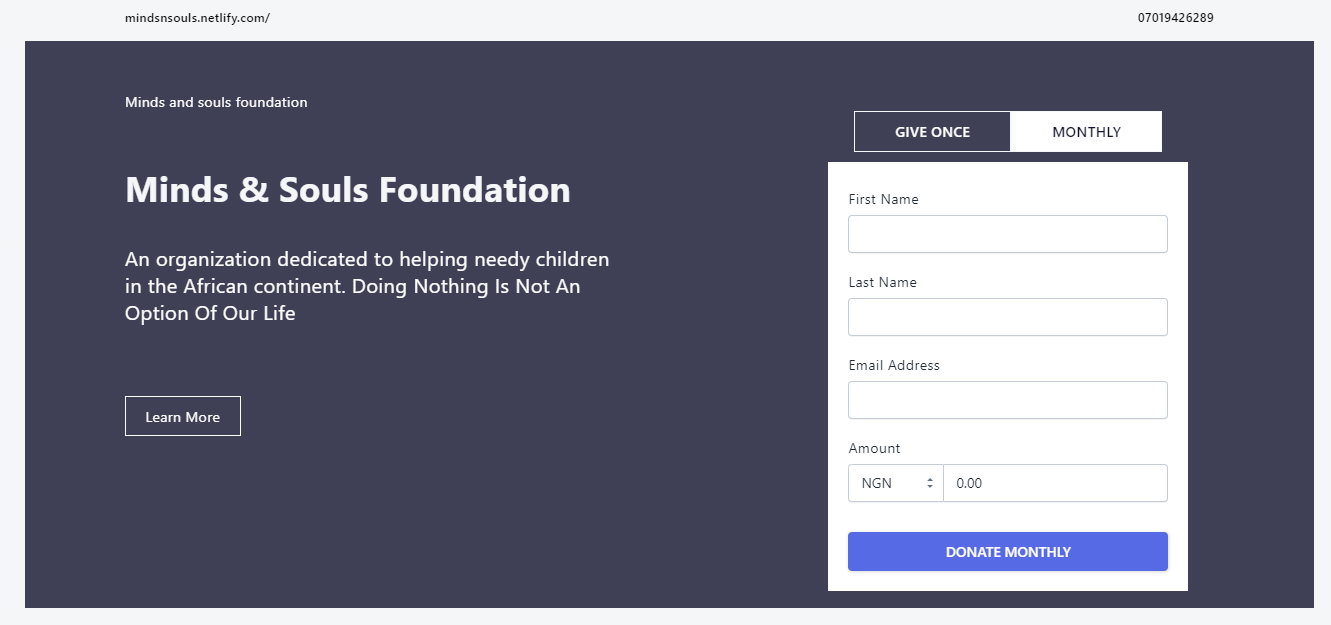Click the Last Name label
This screenshot has width=1331, height=625.
883,282
